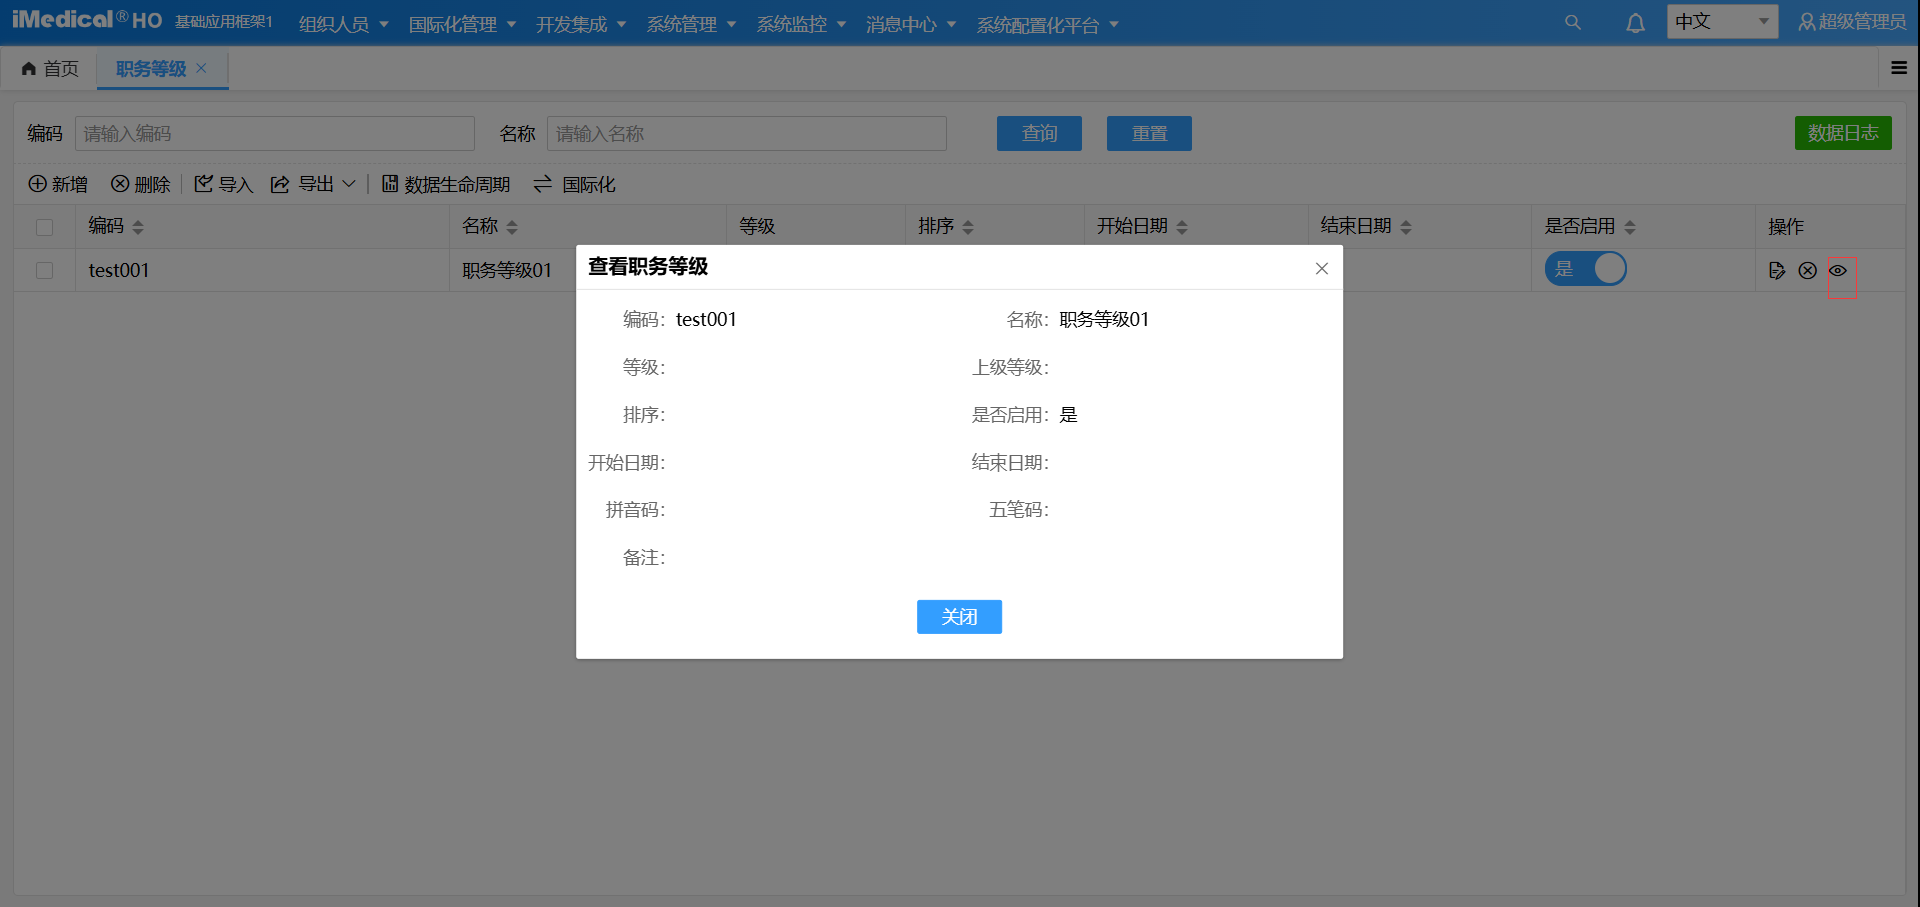Open the 中文 language dropdown
Viewport: 1920px width, 907px height.
click(1722, 22)
